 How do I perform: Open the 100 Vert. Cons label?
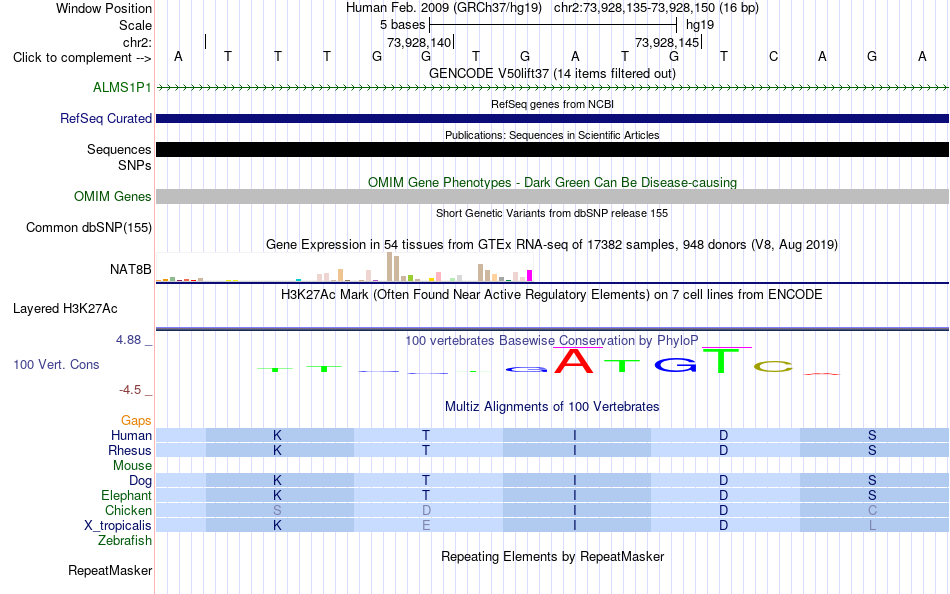coord(56,364)
